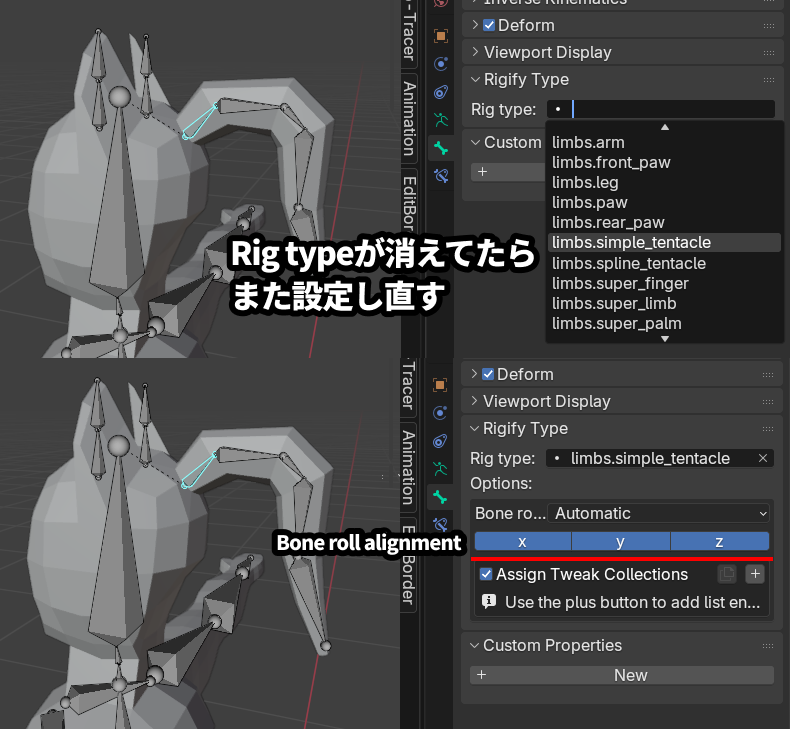
Task: Select green Bone properties tab in lower screenshot
Action: (440, 497)
